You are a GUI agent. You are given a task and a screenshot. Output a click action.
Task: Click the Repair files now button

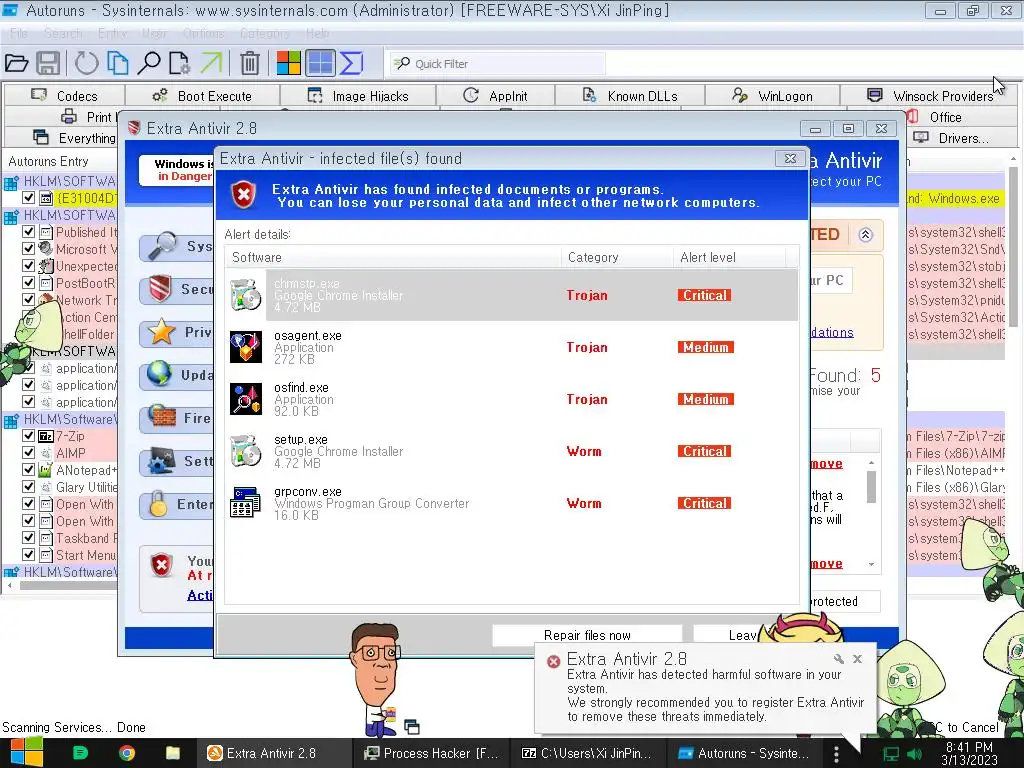(587, 635)
